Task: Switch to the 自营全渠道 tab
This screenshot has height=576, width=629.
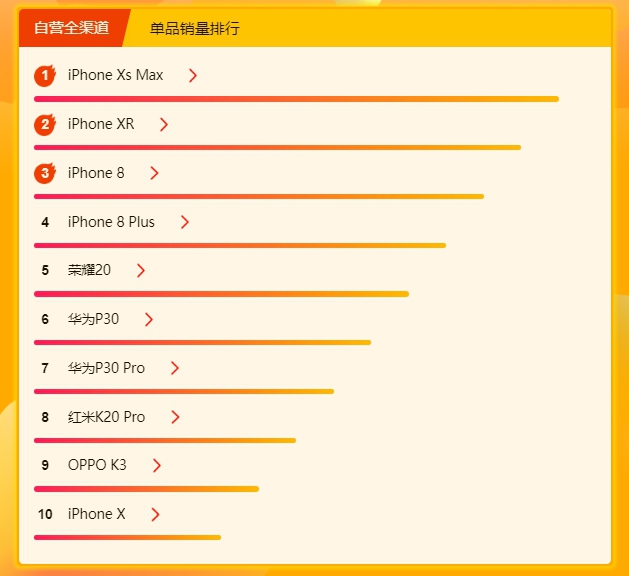Action: 71,28
